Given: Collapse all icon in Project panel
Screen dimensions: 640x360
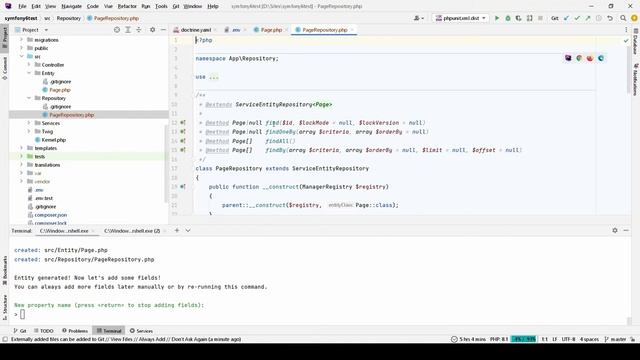Looking at the screenshot, I should [139, 30].
